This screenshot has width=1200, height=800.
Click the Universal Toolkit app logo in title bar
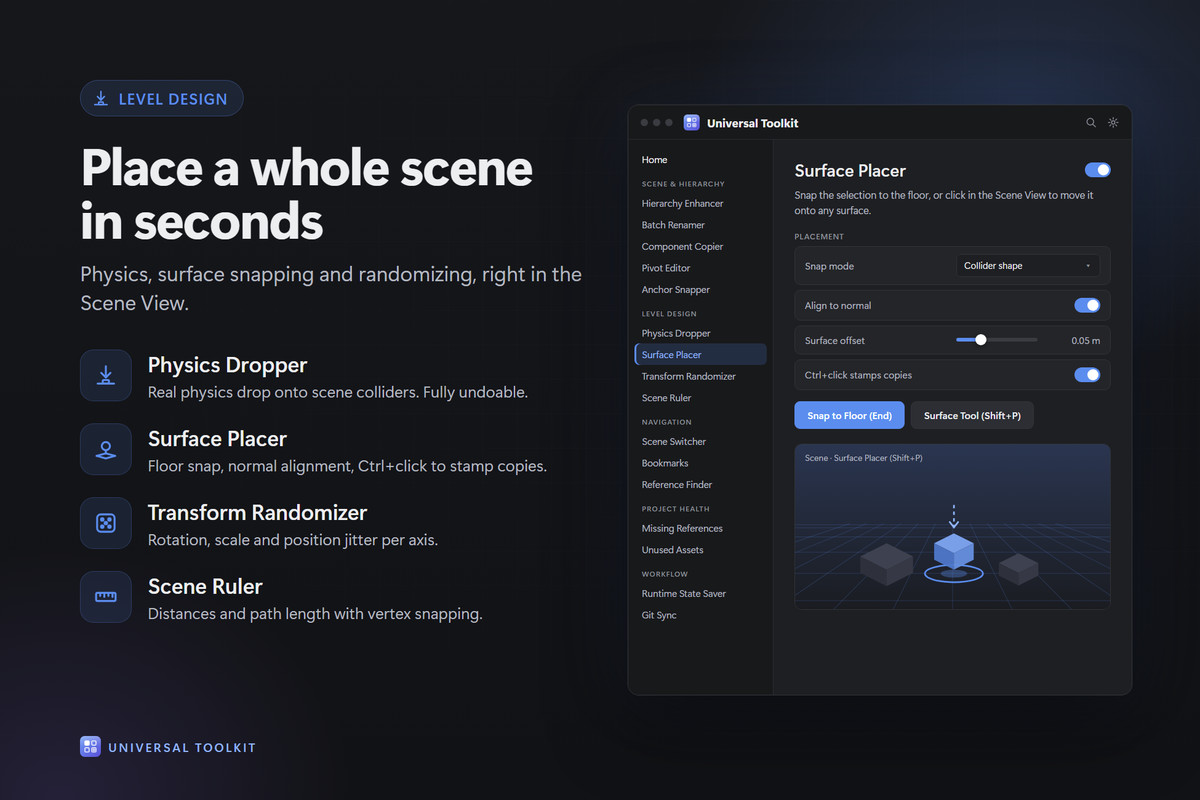pos(691,123)
